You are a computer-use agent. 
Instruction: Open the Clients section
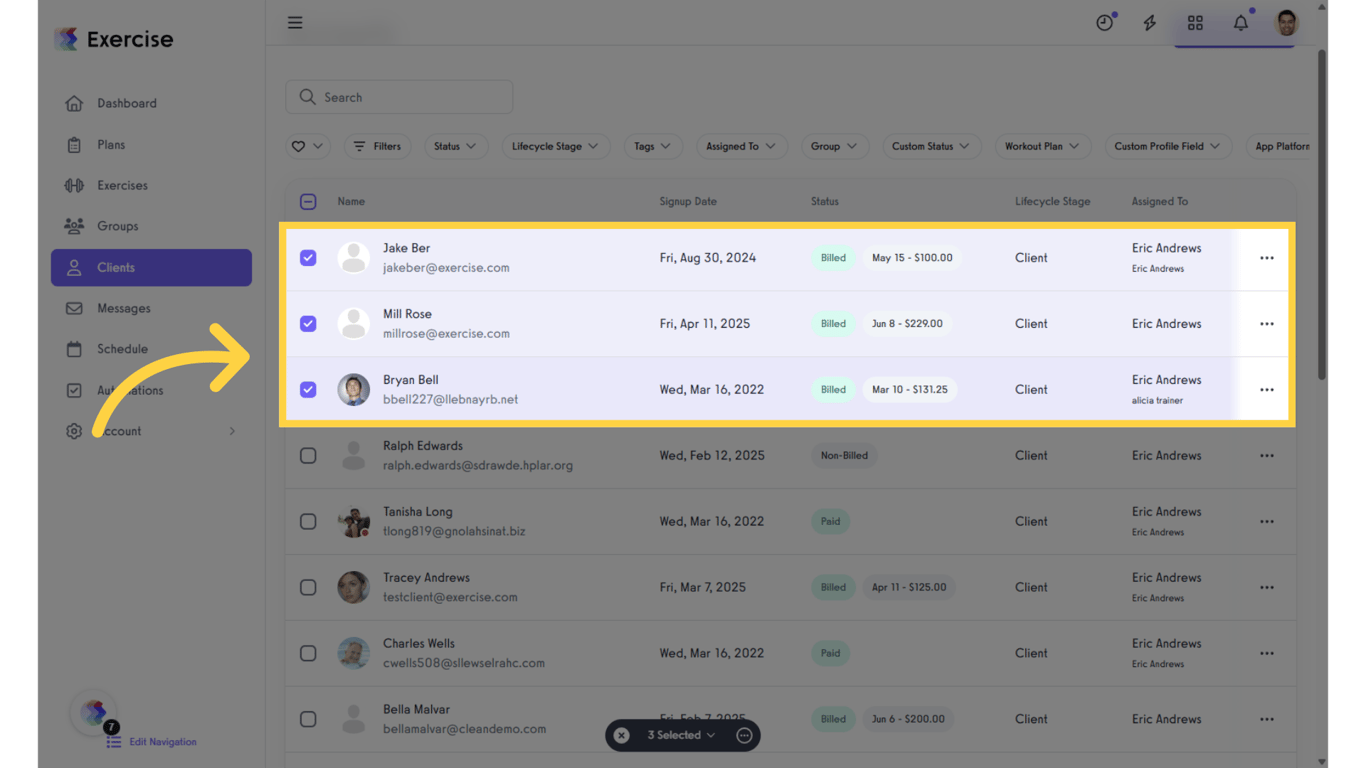coord(116,267)
